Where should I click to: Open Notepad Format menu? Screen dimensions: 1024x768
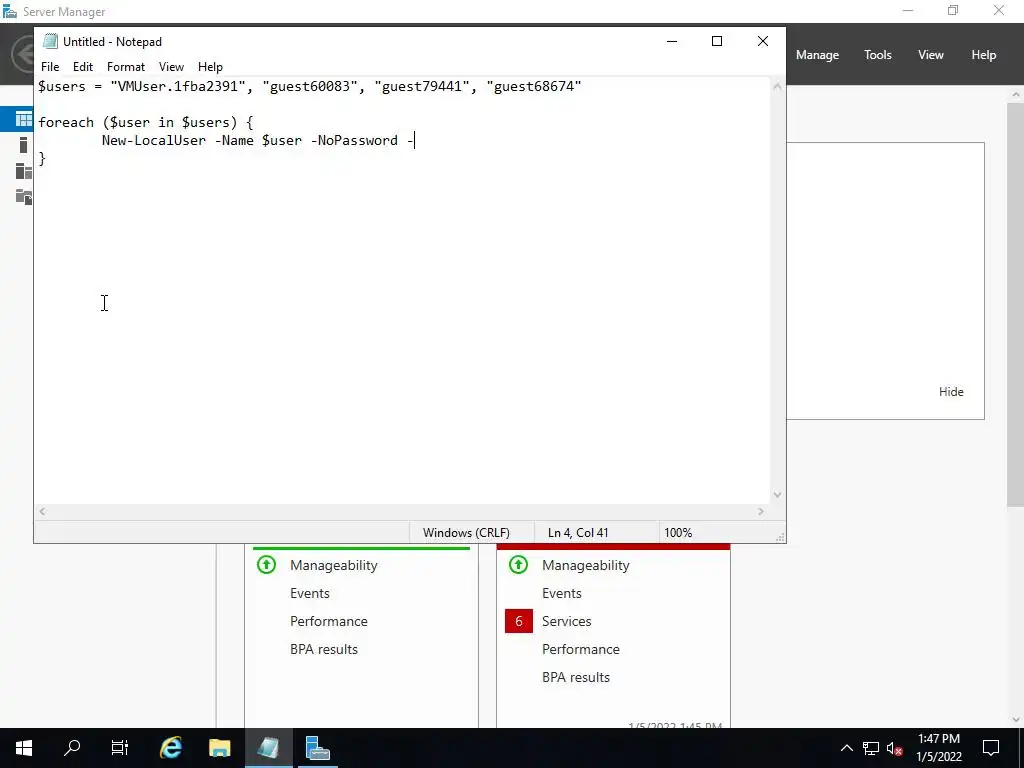tap(126, 67)
